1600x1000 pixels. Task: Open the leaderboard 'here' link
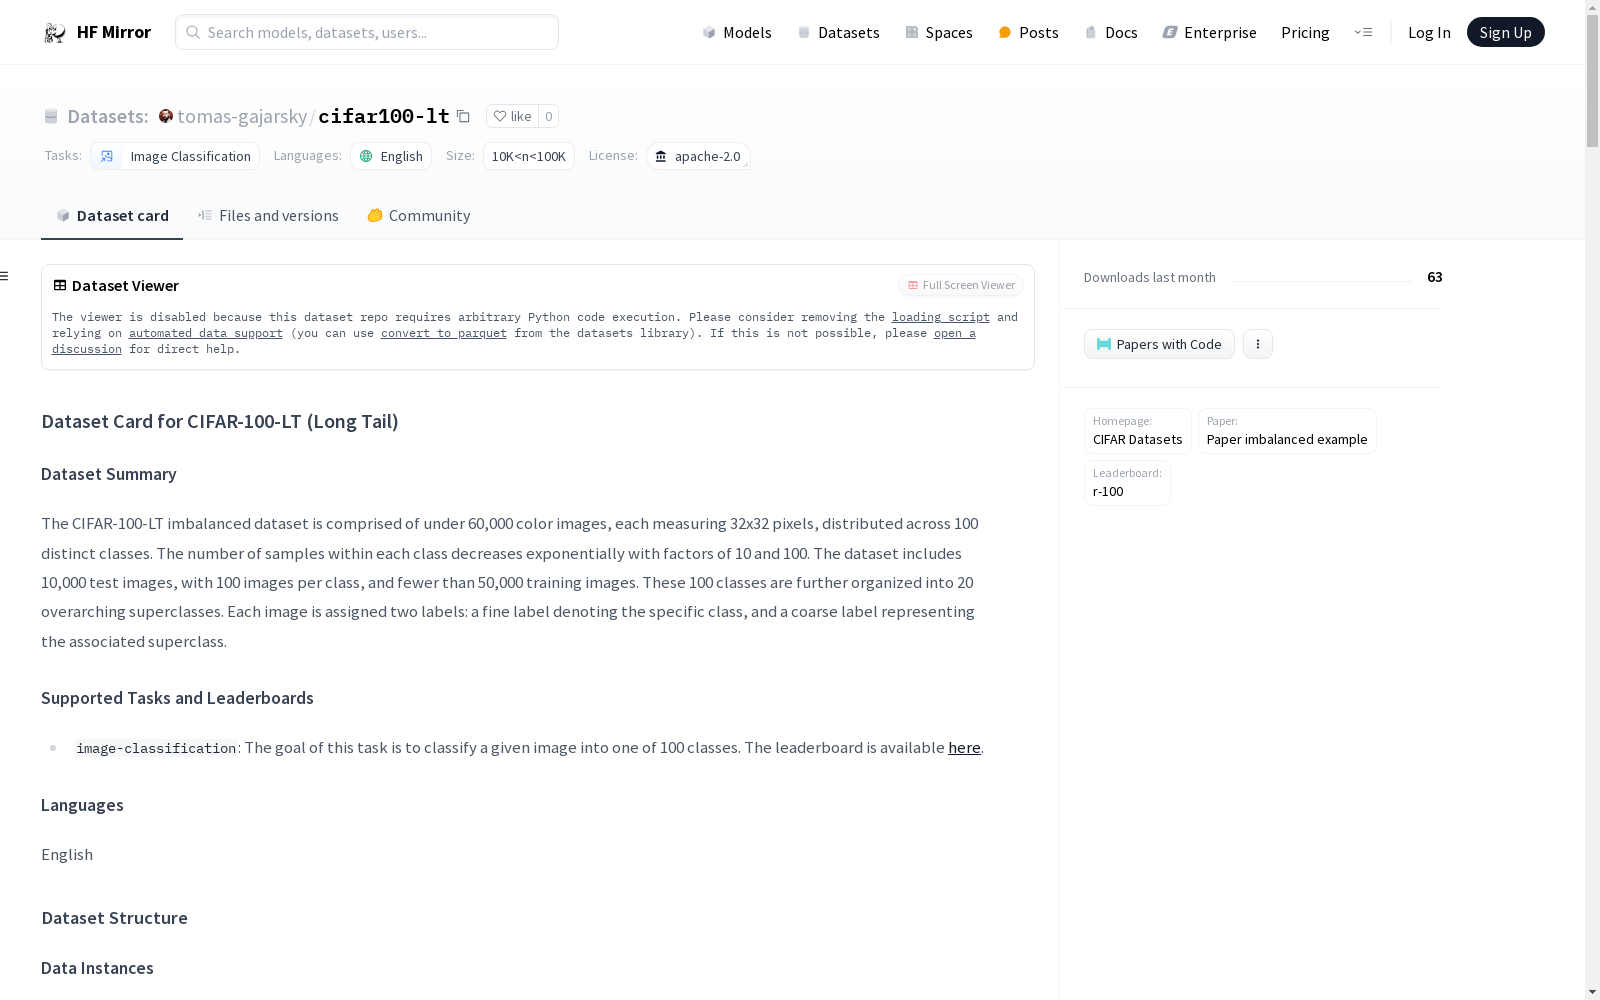(964, 748)
